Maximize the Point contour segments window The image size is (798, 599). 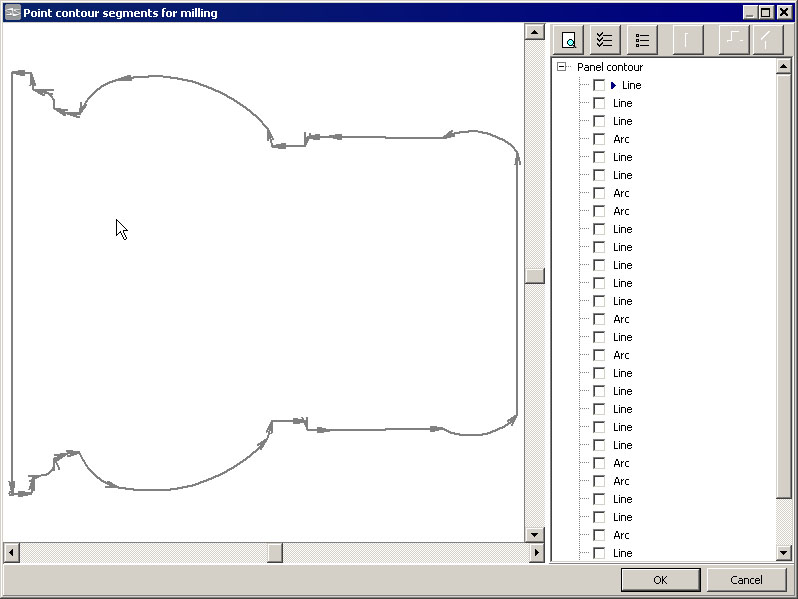click(765, 12)
